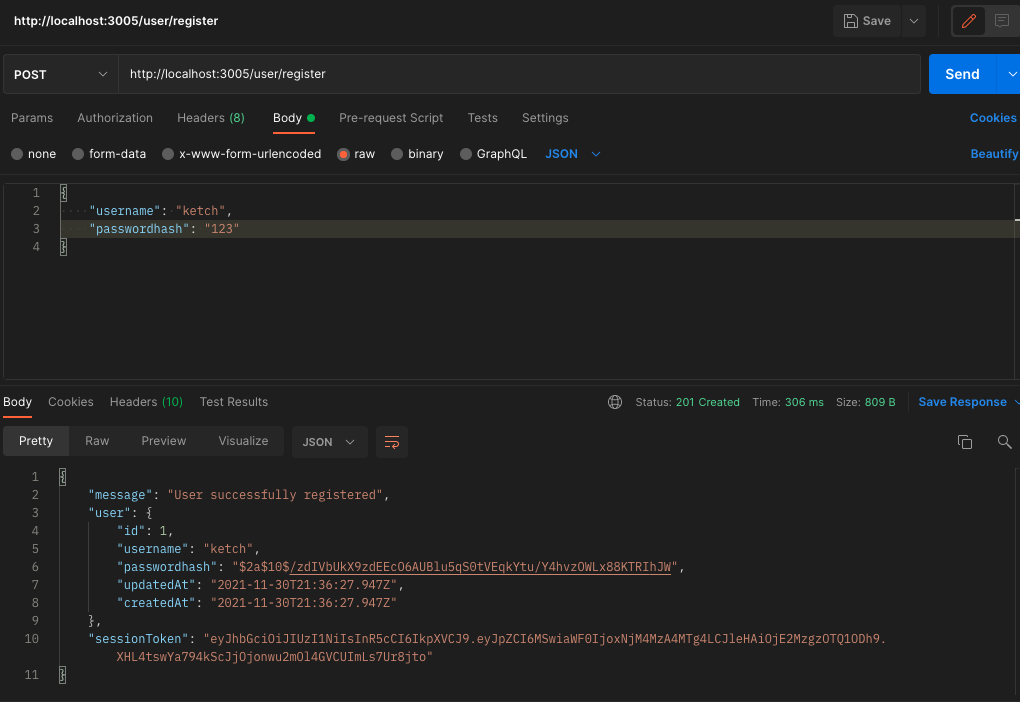This screenshot has width=1020, height=702.
Task: Click the network globe icon
Action: (615, 402)
